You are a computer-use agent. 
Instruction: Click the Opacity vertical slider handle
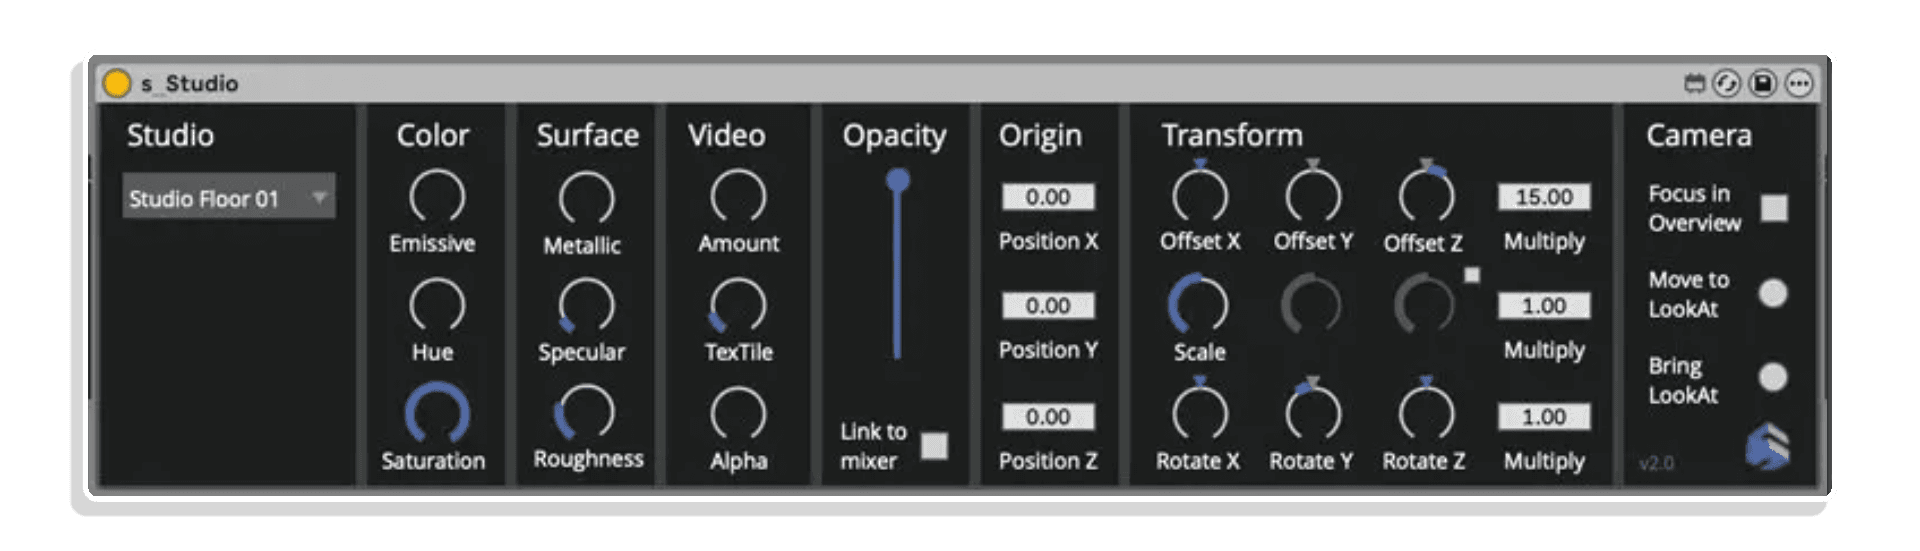(898, 180)
